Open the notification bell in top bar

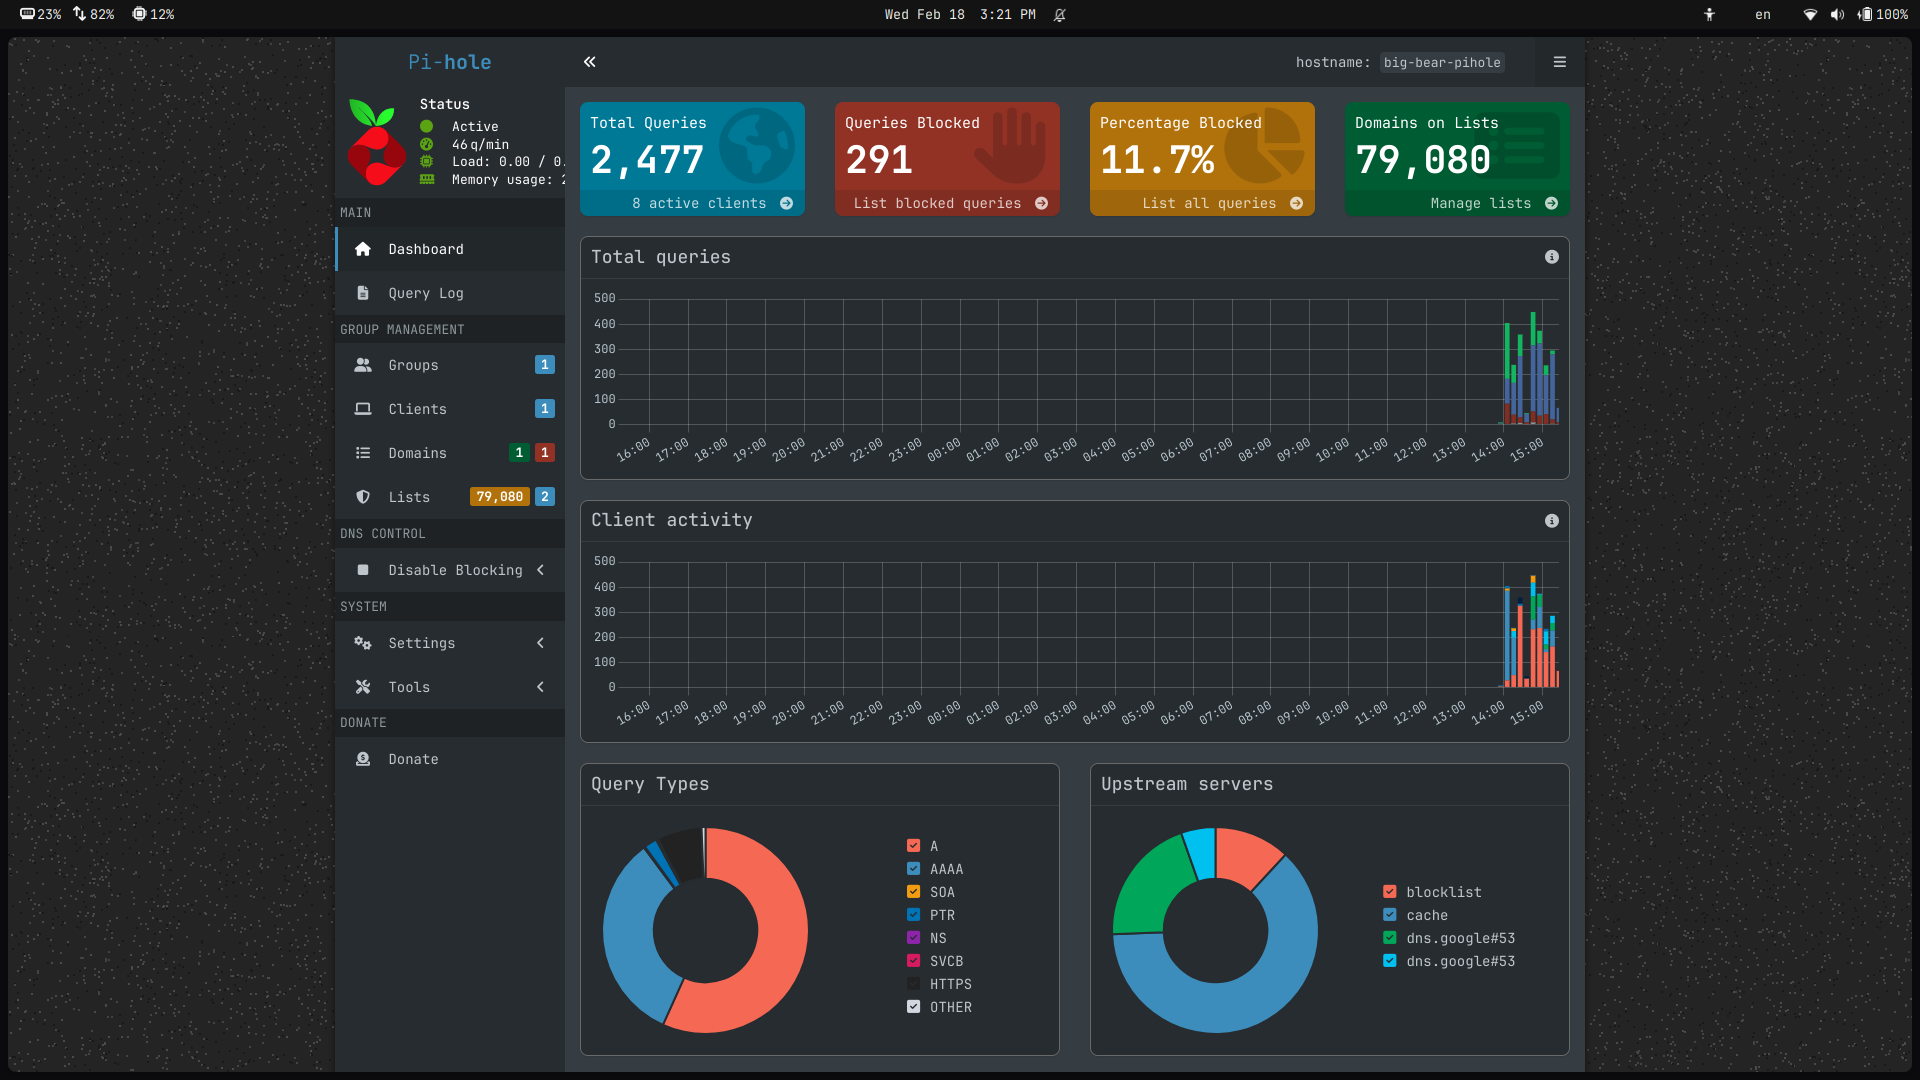[1059, 15]
